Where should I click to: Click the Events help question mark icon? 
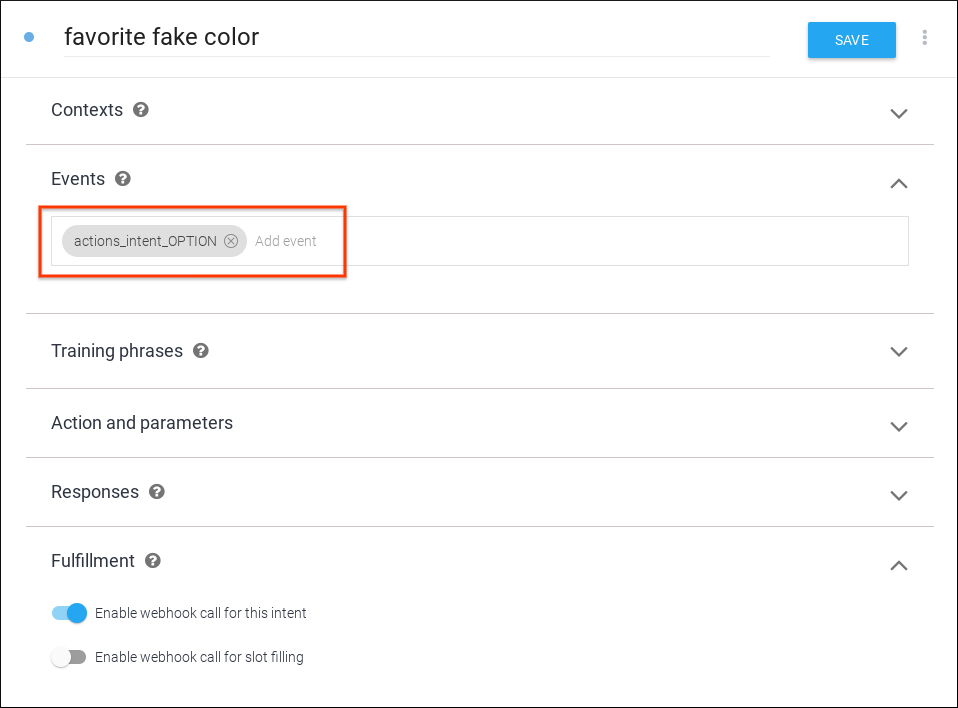[x=123, y=179]
